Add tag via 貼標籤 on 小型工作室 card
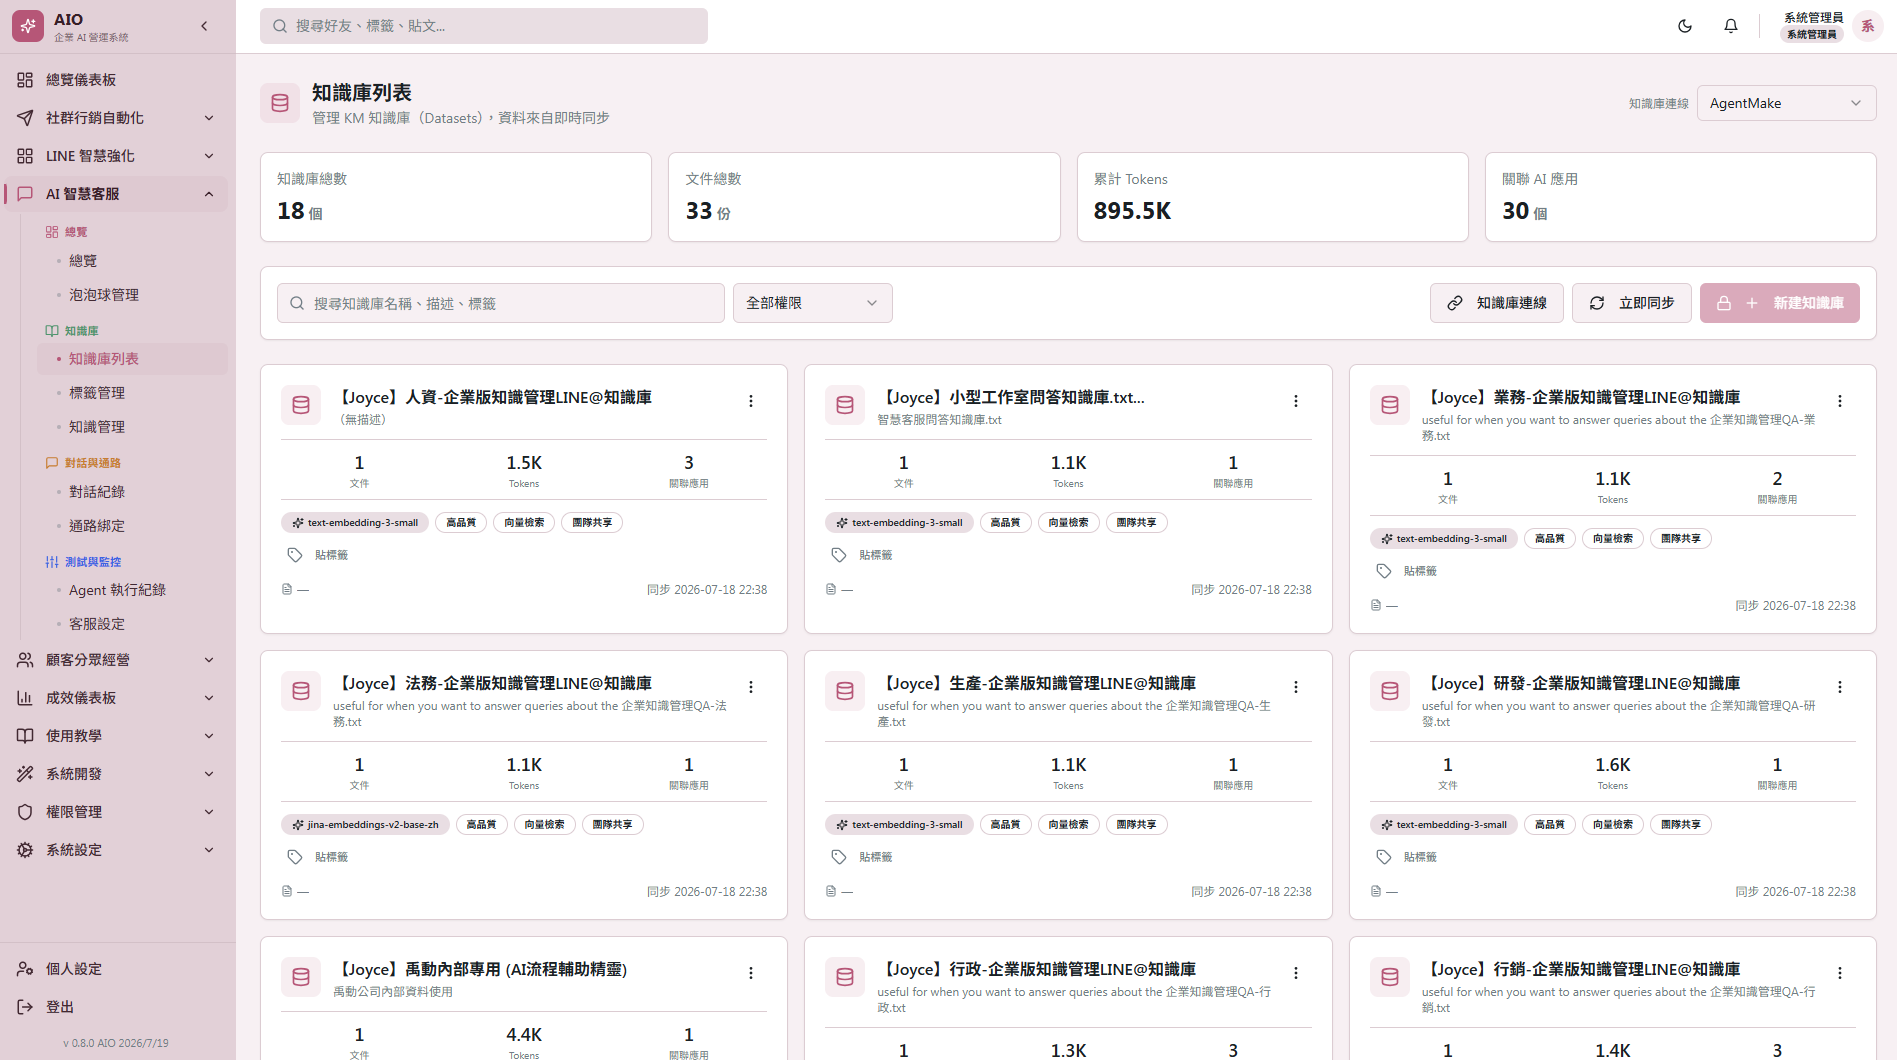The width and height of the screenshot is (1897, 1060). tap(862, 555)
